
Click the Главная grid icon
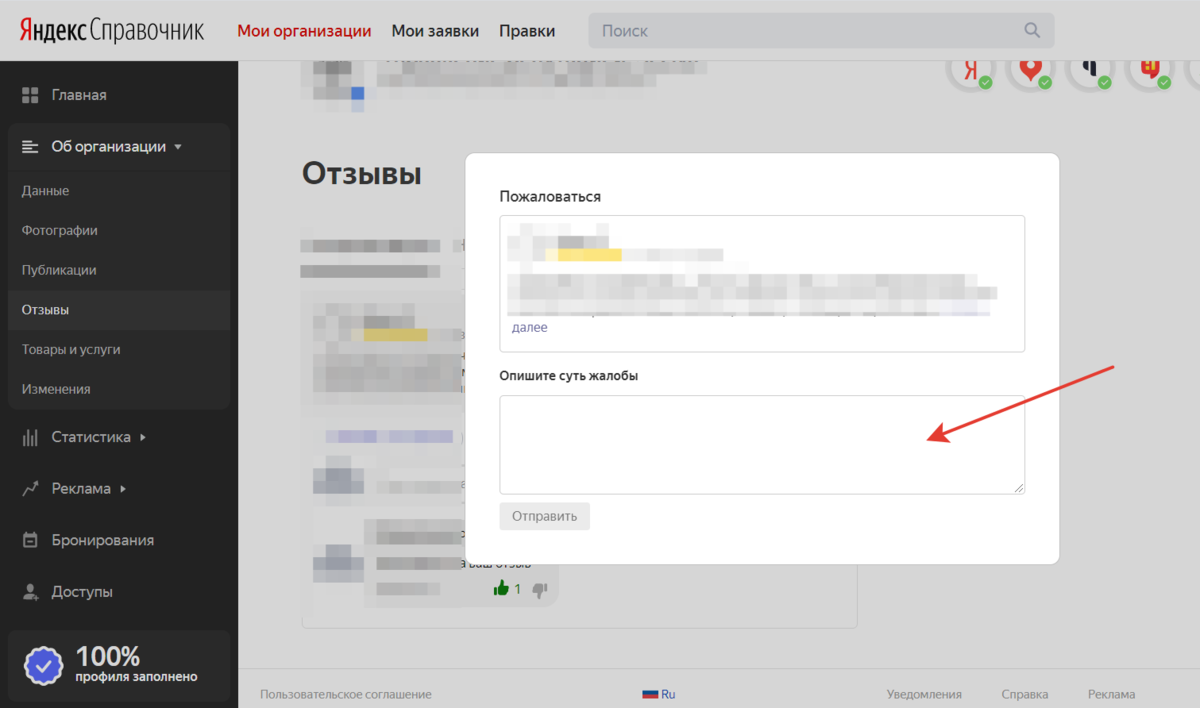pyautogui.click(x=30, y=95)
